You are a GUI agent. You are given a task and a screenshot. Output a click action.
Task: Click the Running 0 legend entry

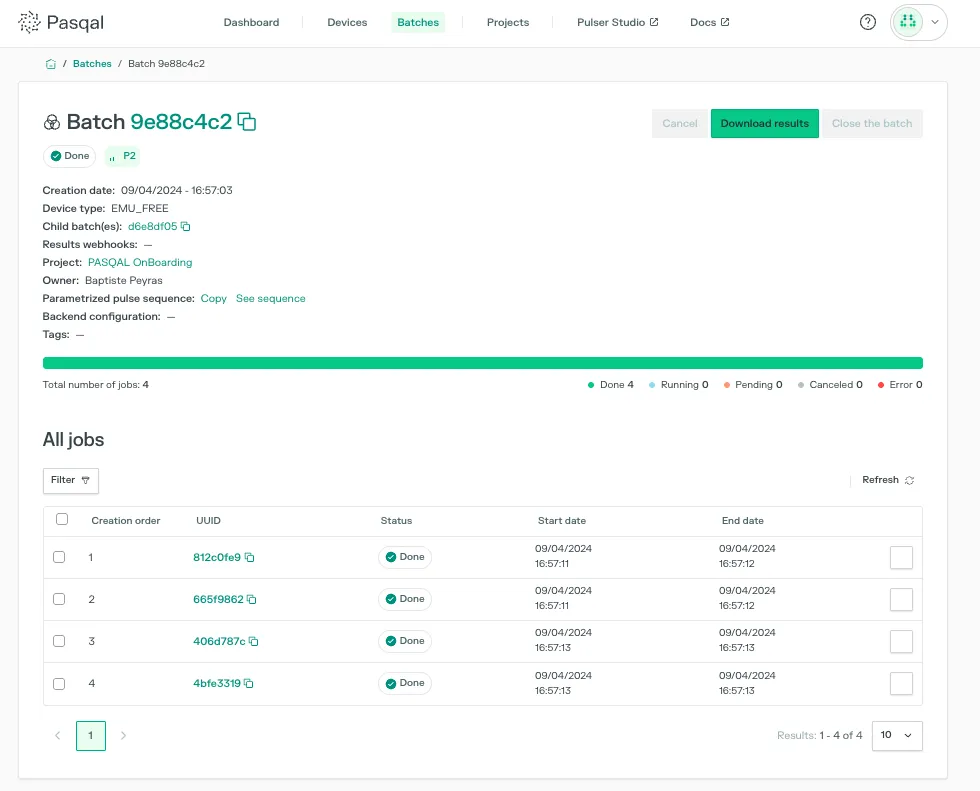click(679, 385)
